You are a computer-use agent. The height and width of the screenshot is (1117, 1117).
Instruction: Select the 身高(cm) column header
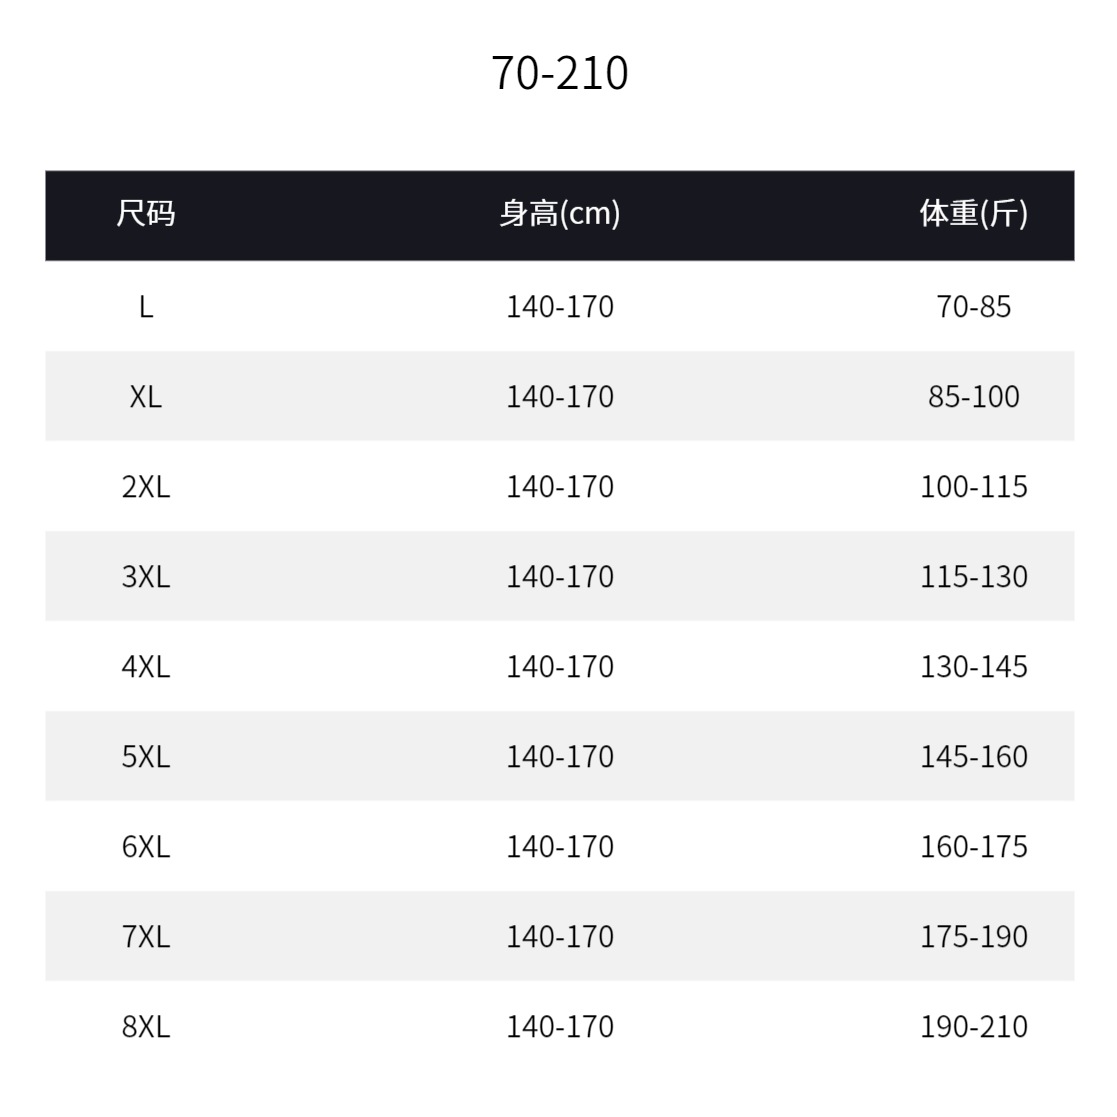559,213
